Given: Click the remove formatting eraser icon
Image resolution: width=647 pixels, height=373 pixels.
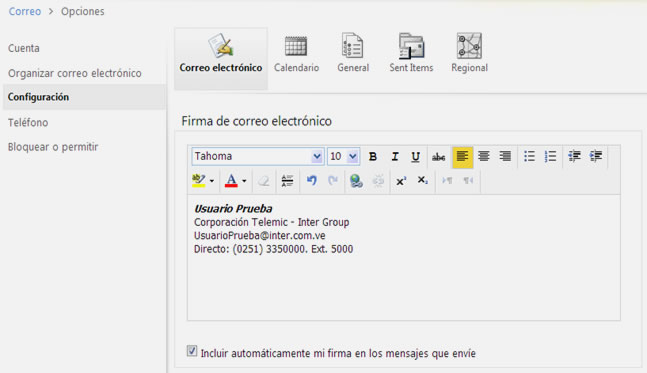Looking at the screenshot, I should point(264,181).
